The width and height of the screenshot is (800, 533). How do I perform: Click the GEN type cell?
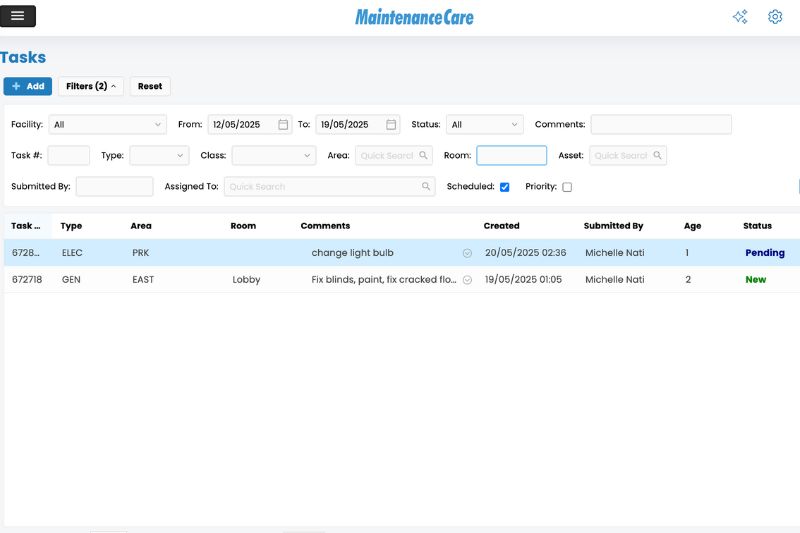click(71, 280)
